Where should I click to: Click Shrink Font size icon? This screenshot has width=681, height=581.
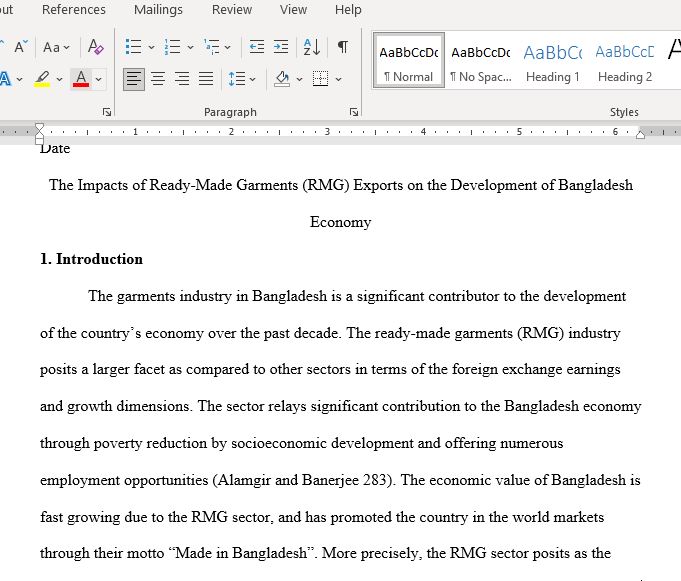coord(20,46)
